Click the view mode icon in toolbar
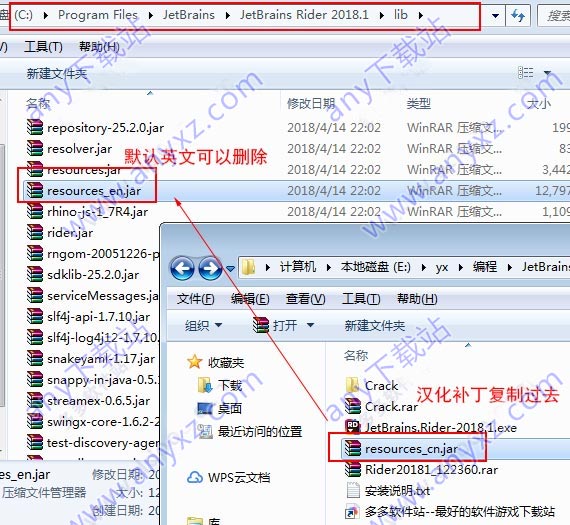 coord(525,73)
